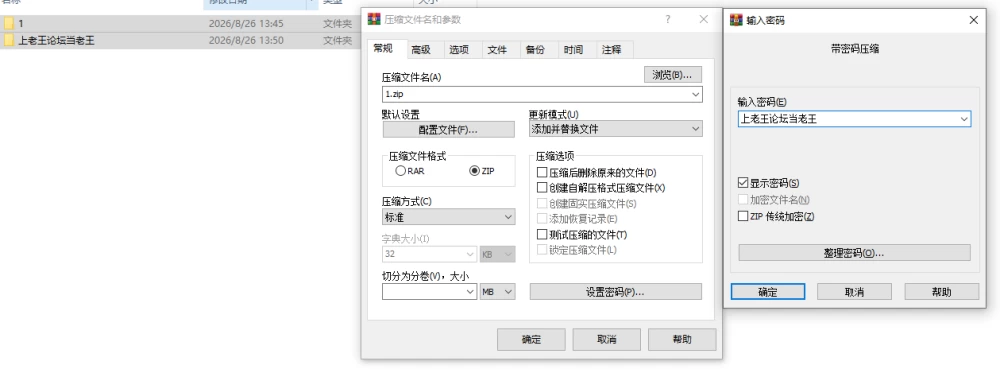Confirm password with 确定 in the 输入密码 dialog

click(x=768, y=292)
